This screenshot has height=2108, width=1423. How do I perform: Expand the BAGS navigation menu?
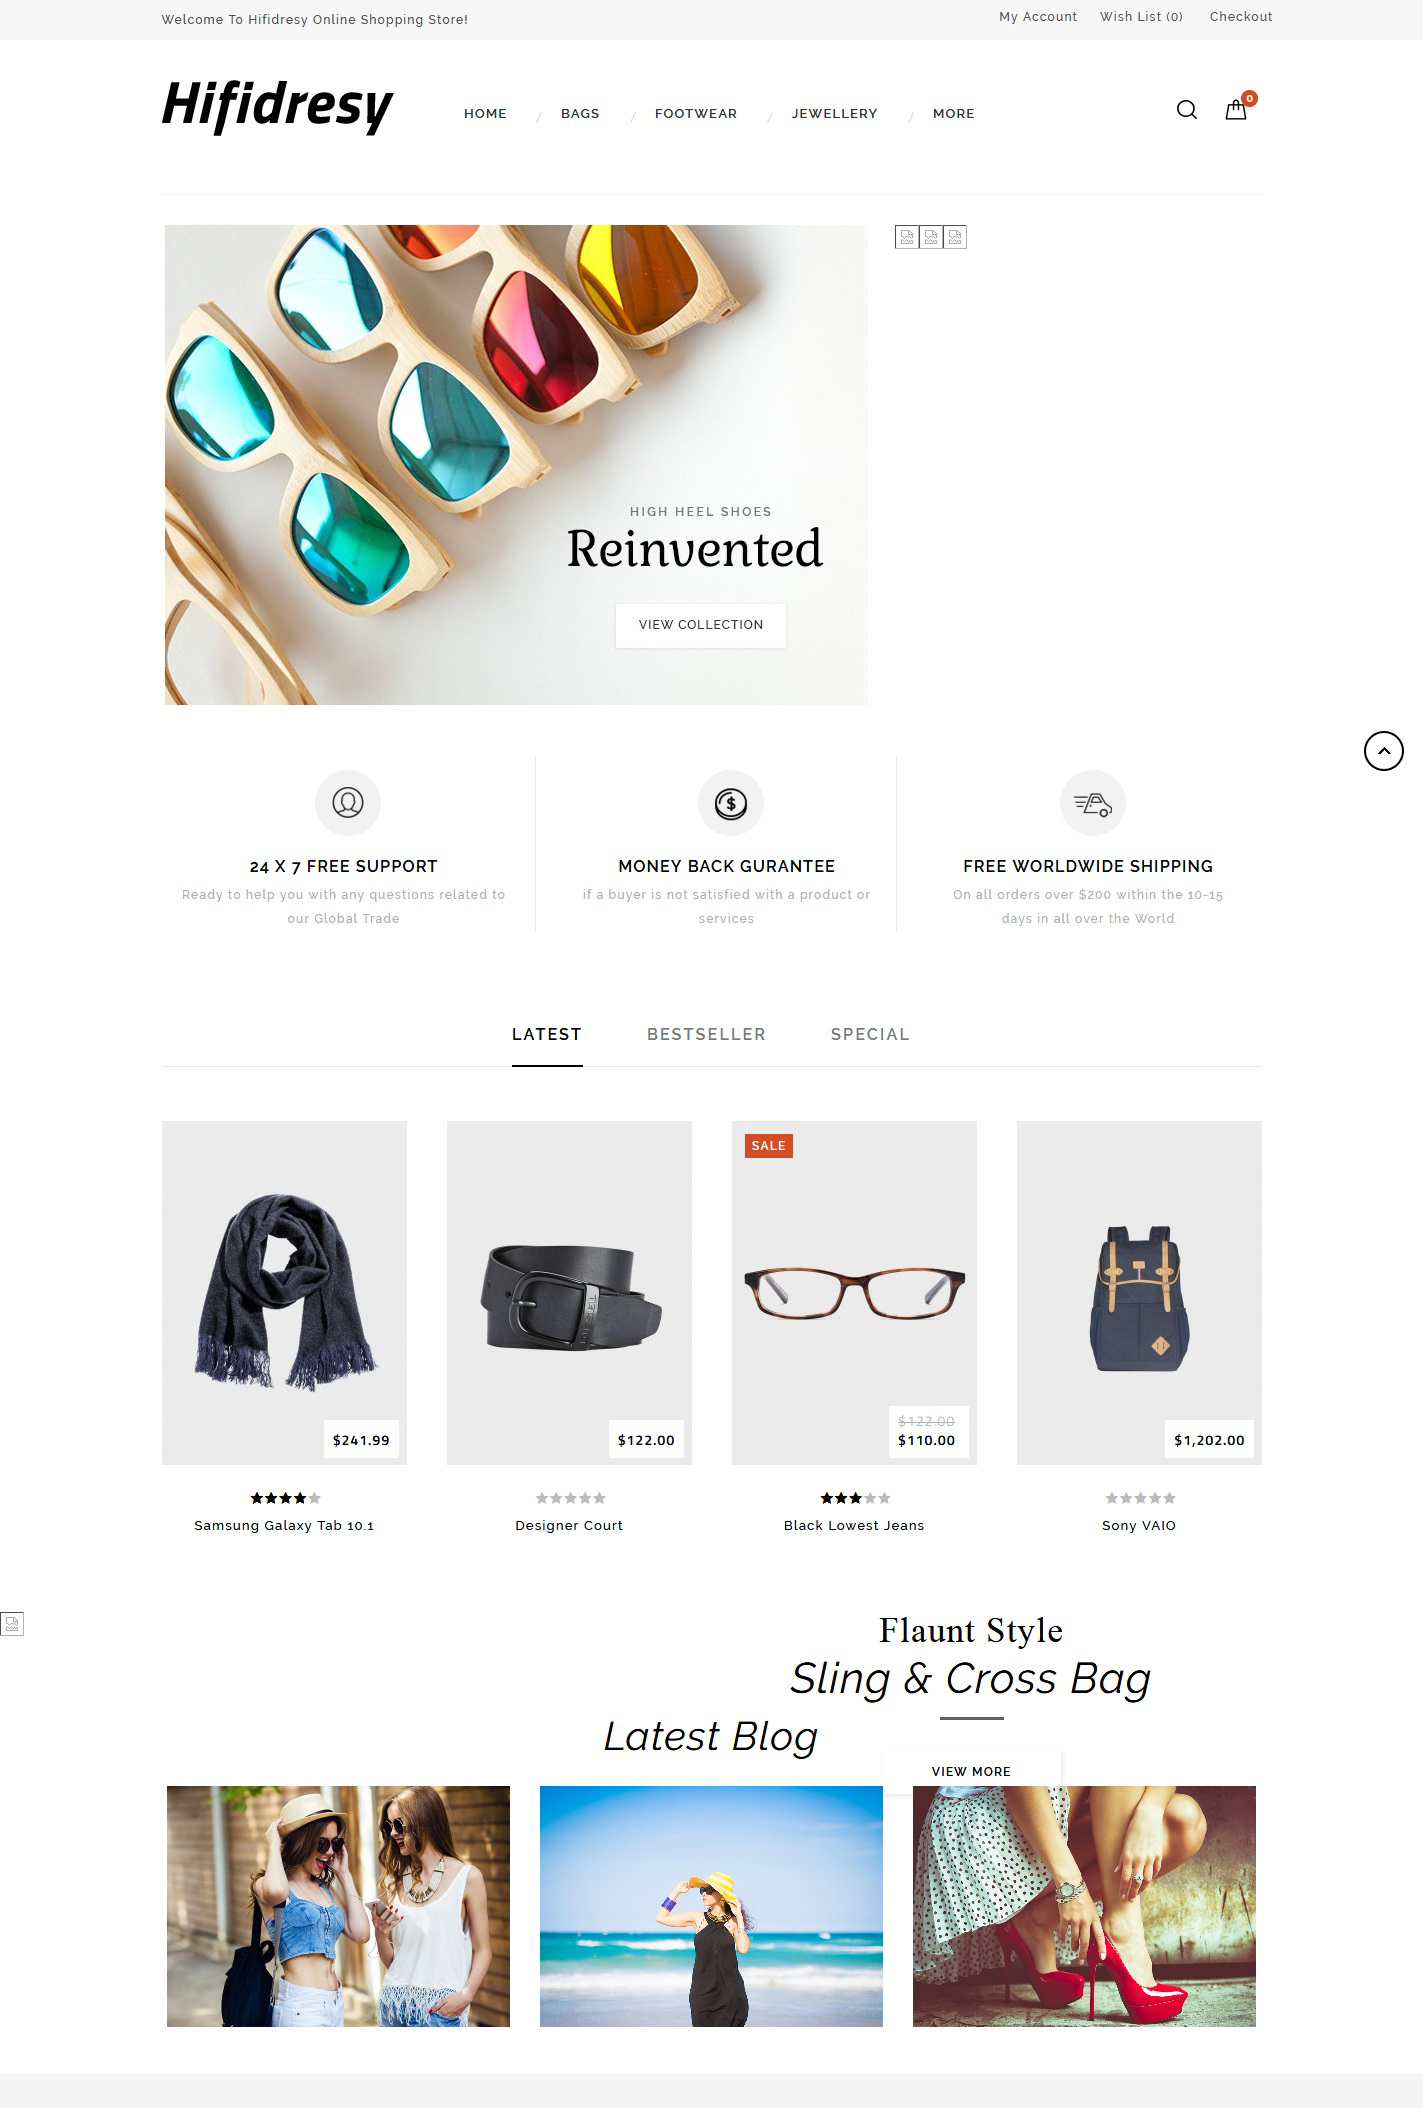pyautogui.click(x=580, y=114)
